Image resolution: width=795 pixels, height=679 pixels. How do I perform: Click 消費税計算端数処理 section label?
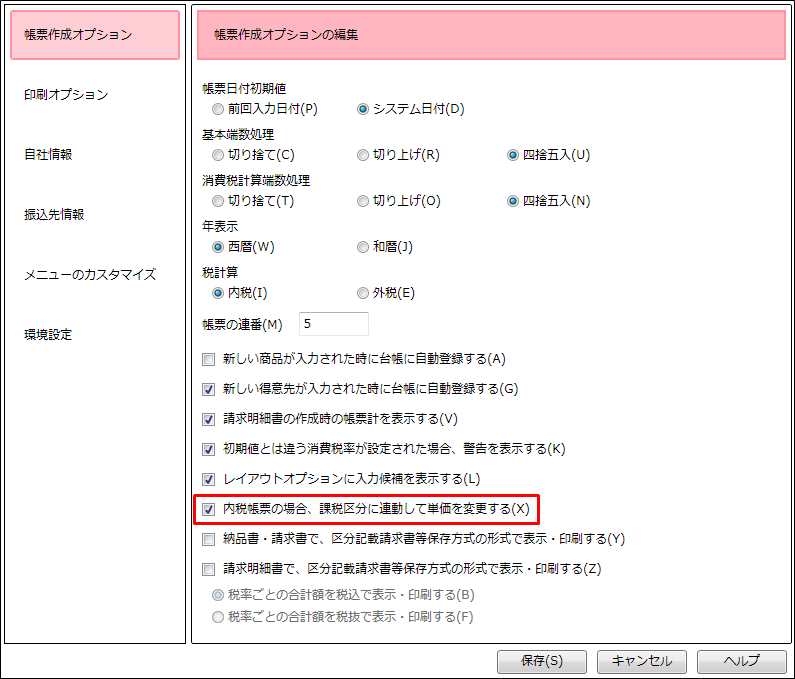tap(256, 181)
